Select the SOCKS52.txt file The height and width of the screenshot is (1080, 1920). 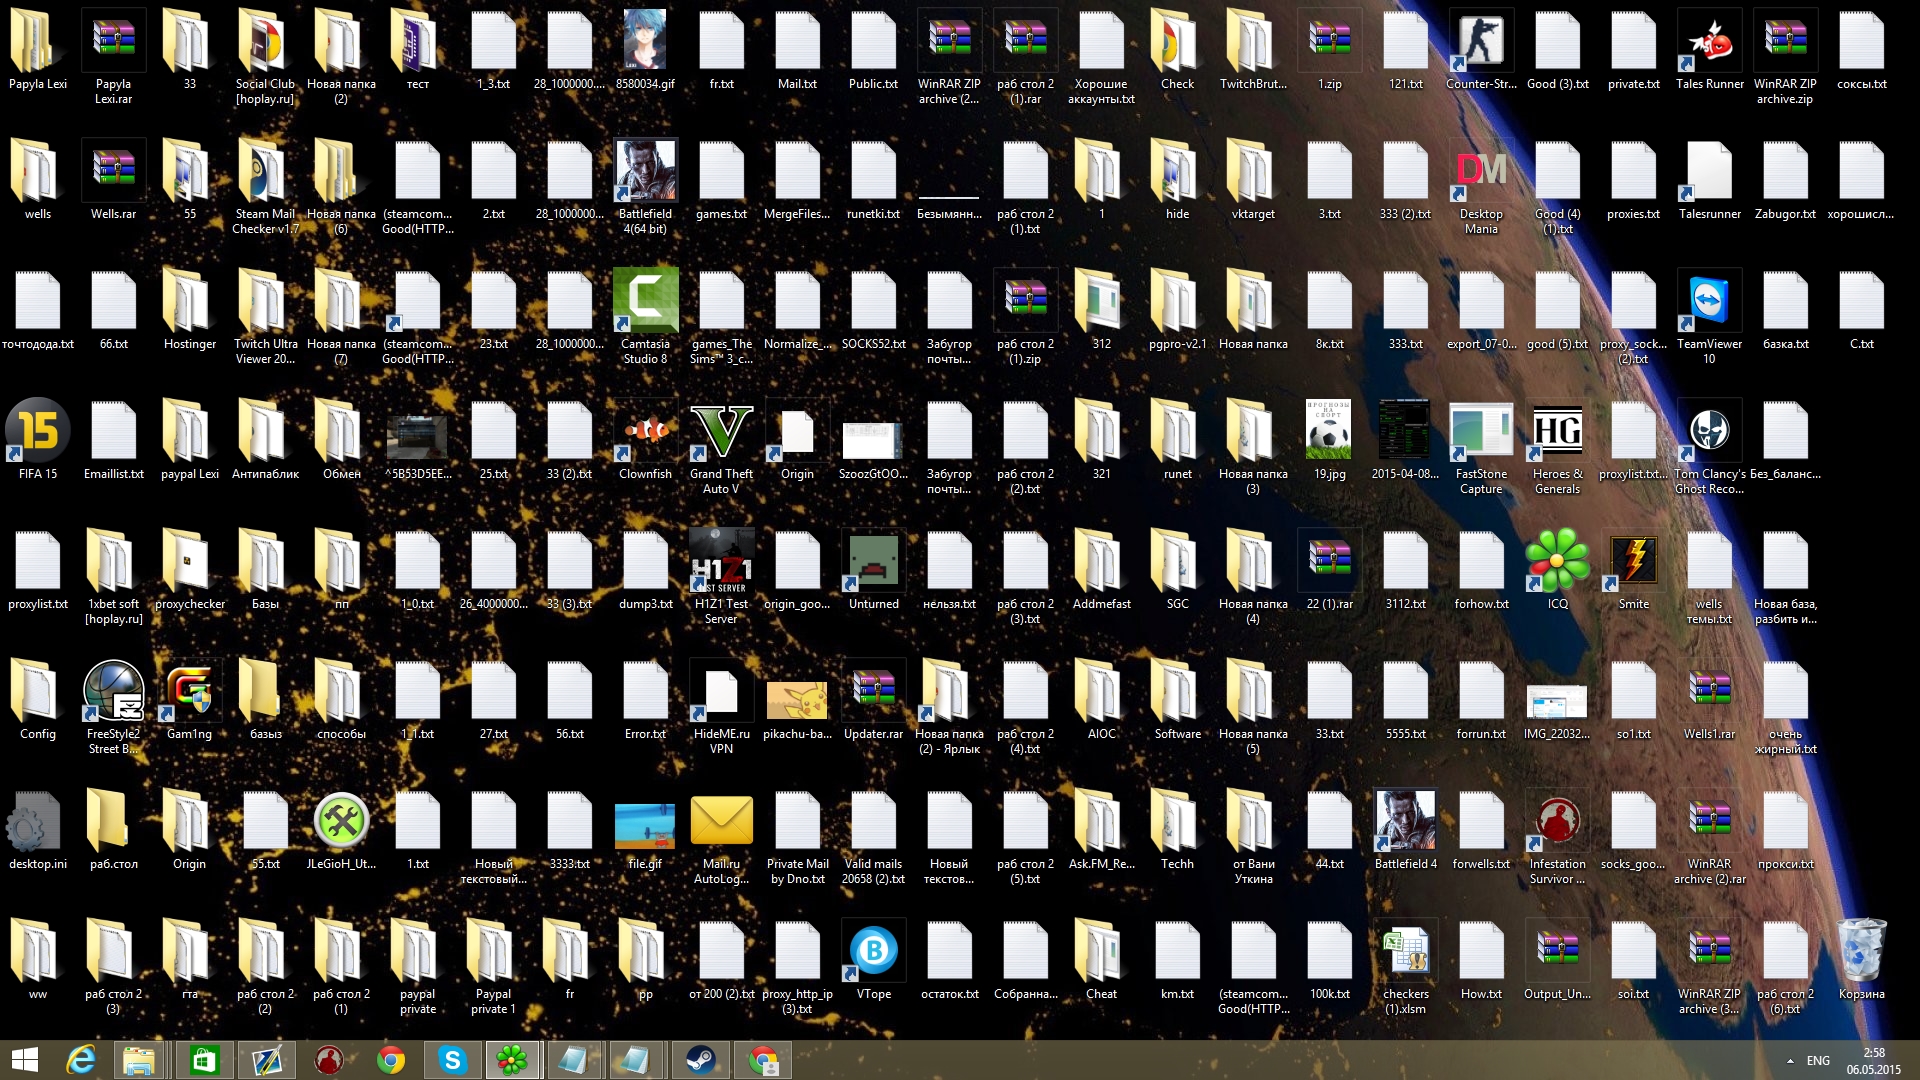pos(874,301)
